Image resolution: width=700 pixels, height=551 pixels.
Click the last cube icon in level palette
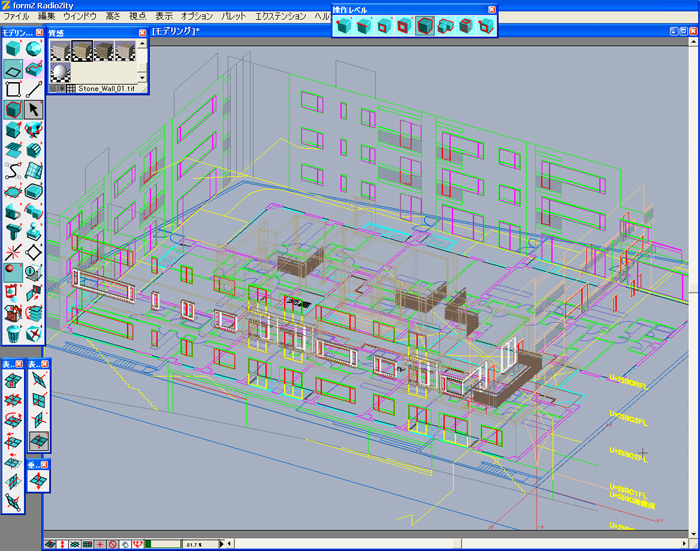pos(487,26)
